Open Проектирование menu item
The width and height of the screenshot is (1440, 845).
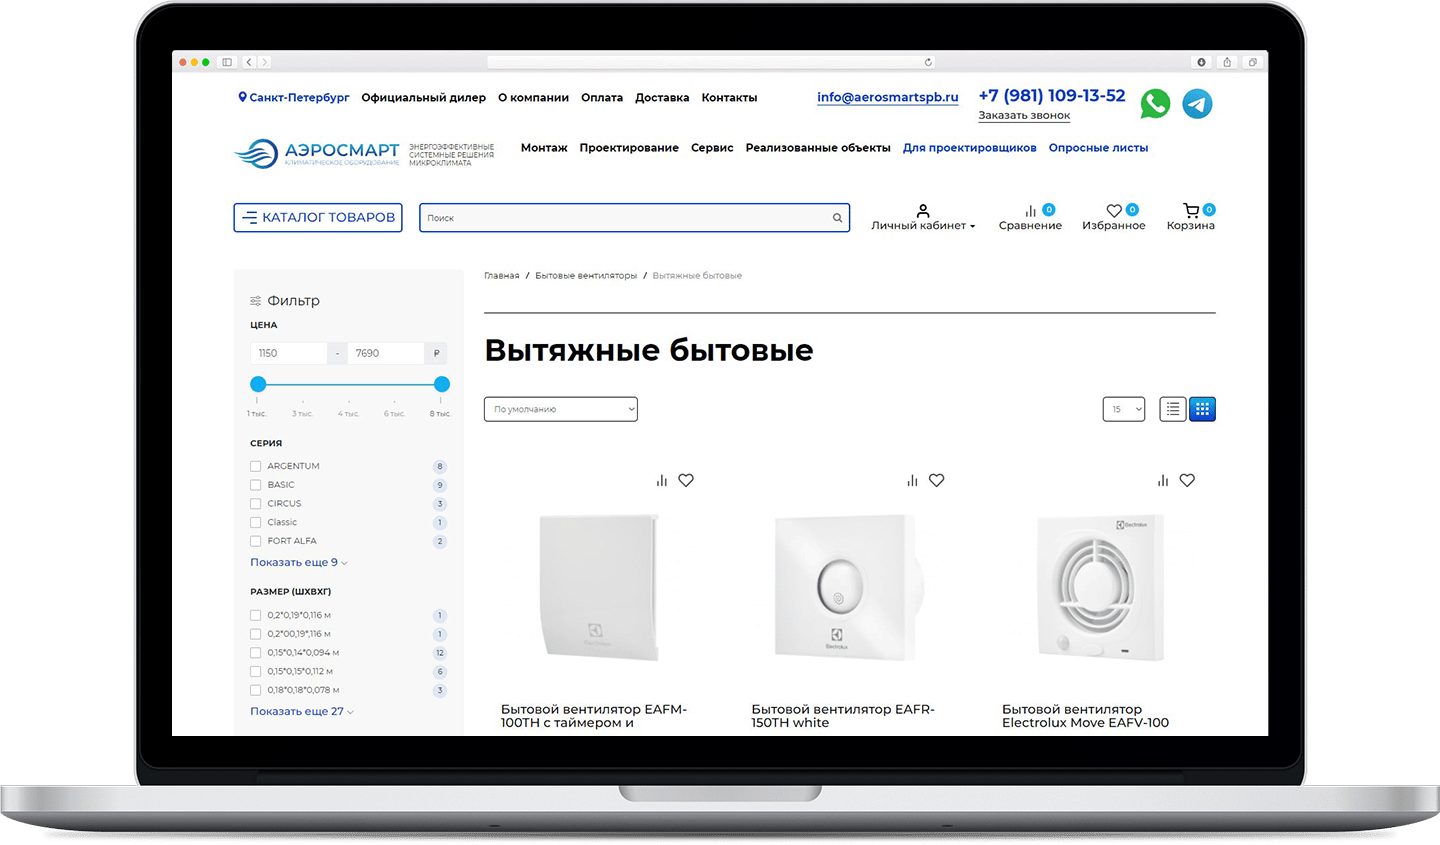629,148
